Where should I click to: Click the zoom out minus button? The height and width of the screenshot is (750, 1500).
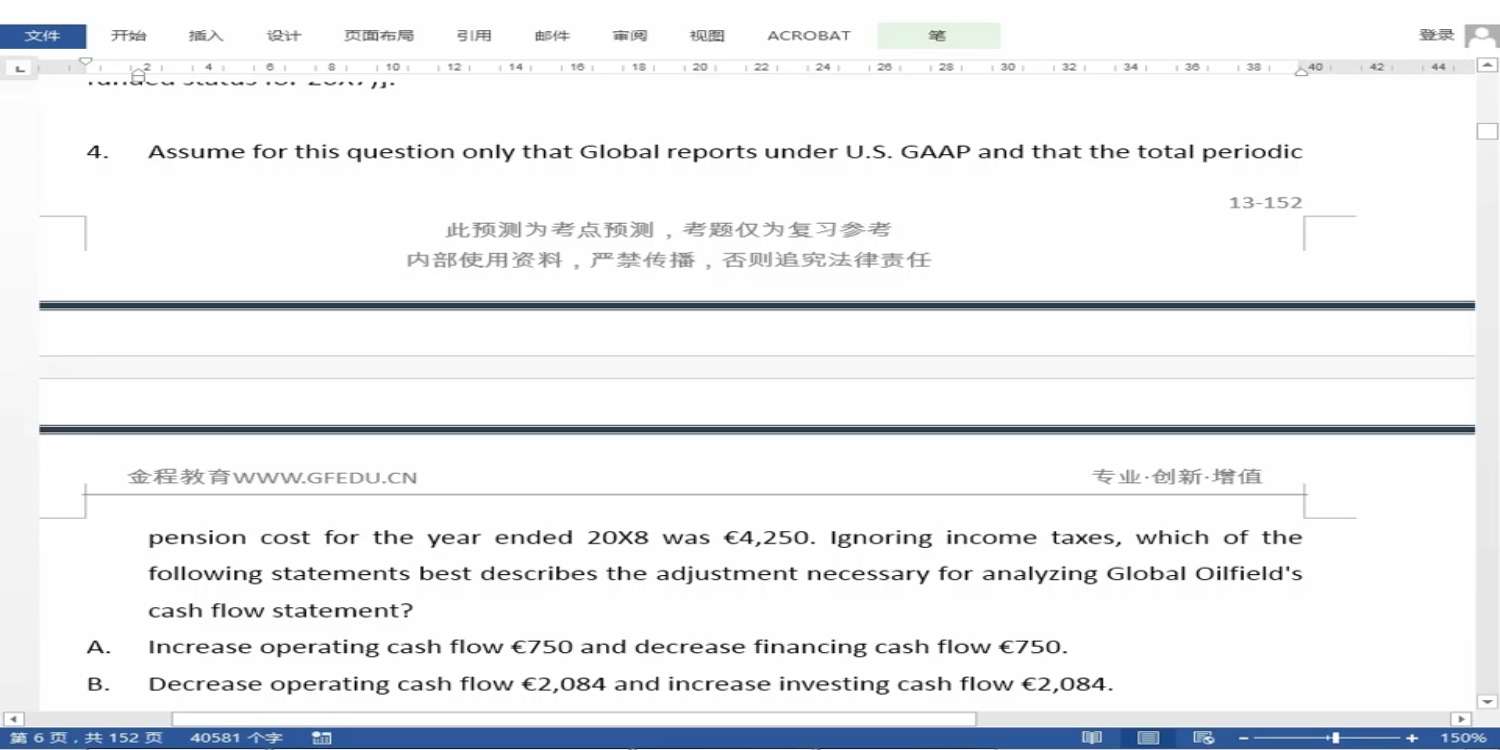pyautogui.click(x=1243, y=738)
